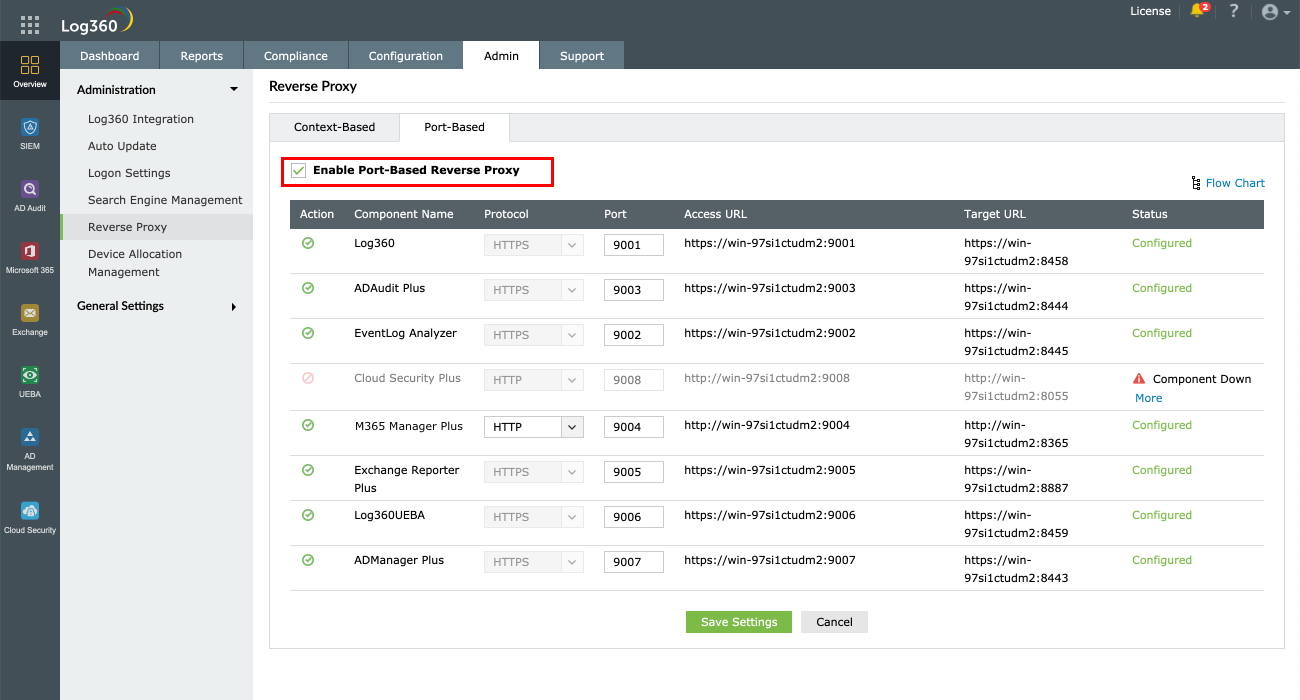This screenshot has height=700, width=1300.
Task: Select the Context-Based tab
Action: point(334,127)
